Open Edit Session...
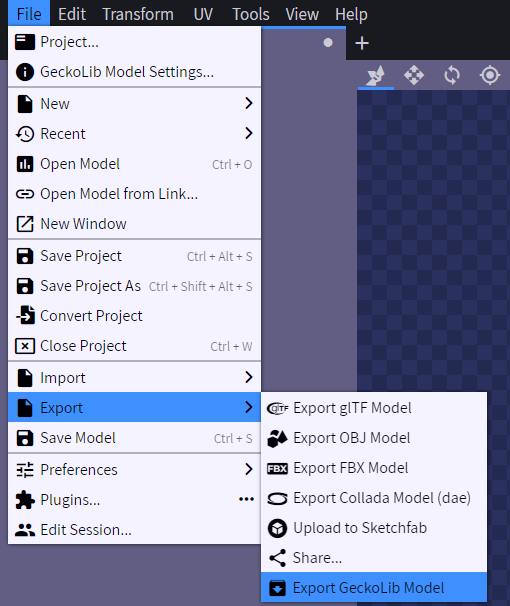The image size is (510, 606). (134, 529)
